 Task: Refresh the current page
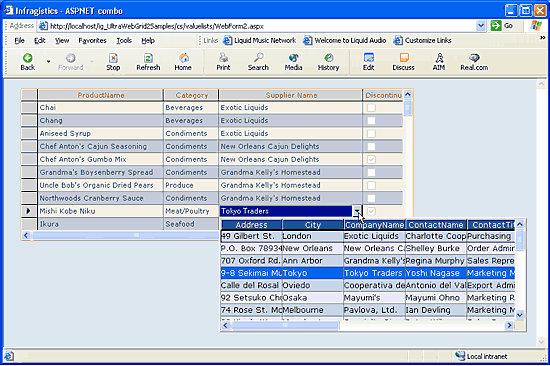coord(148,62)
